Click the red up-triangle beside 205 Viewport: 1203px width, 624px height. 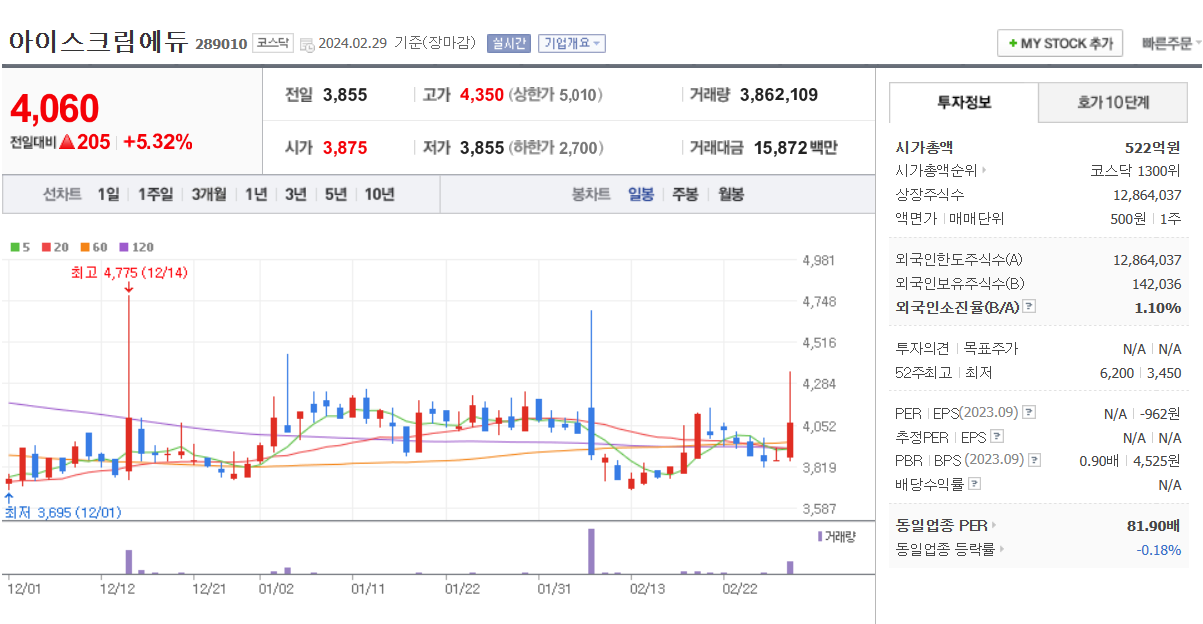(x=67, y=142)
